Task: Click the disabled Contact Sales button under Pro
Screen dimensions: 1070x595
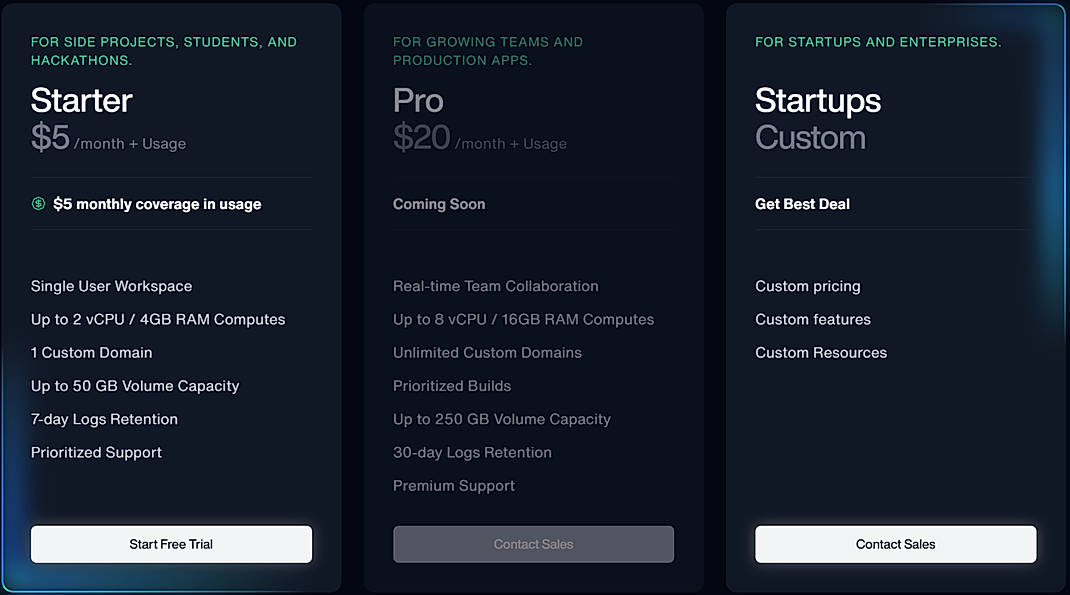Action: (x=534, y=544)
